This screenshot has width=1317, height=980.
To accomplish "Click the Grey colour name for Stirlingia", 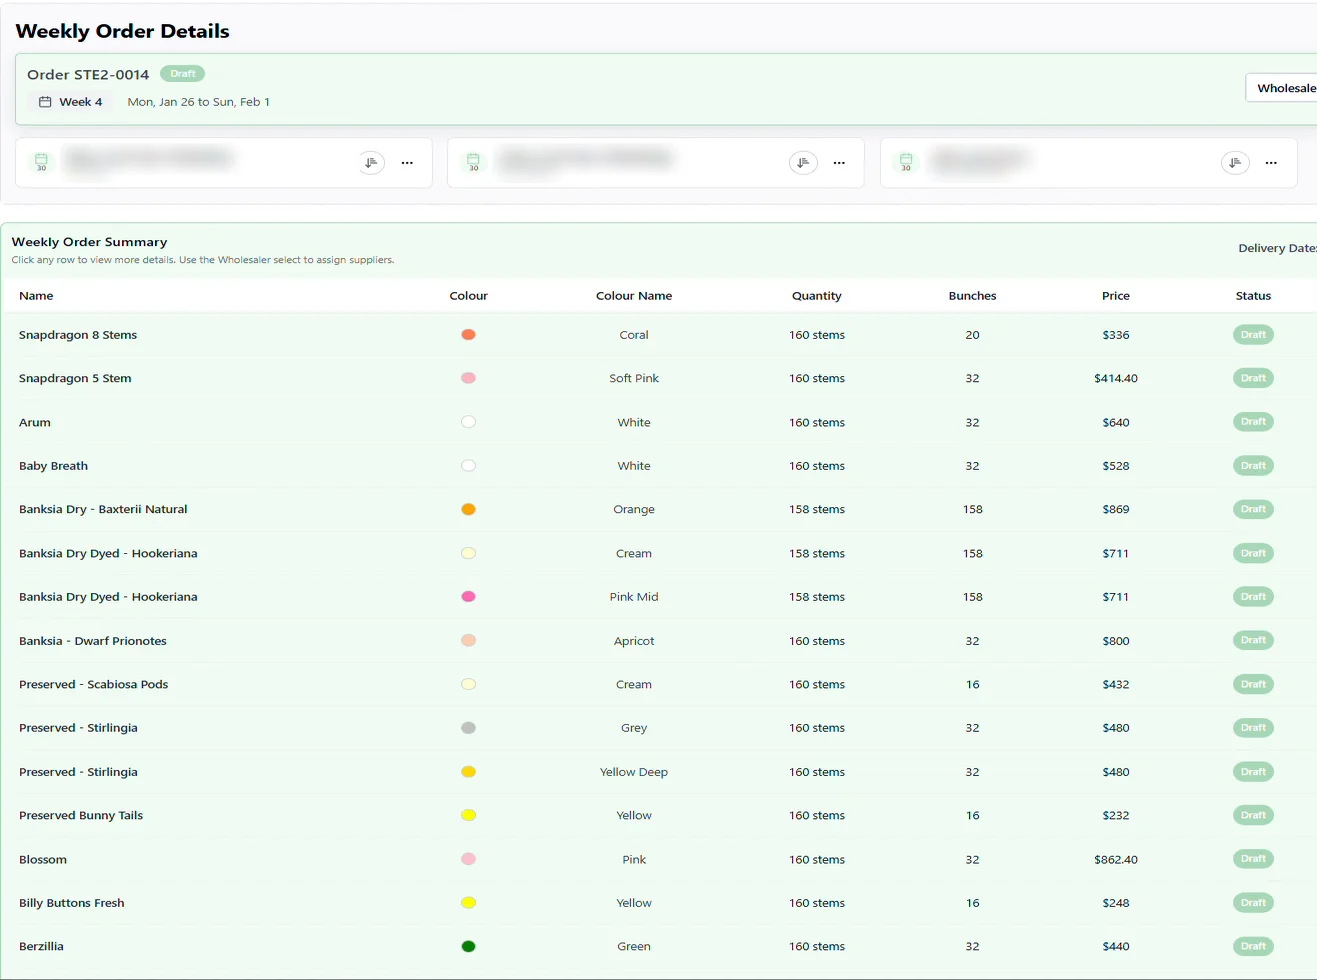I will [x=634, y=728].
